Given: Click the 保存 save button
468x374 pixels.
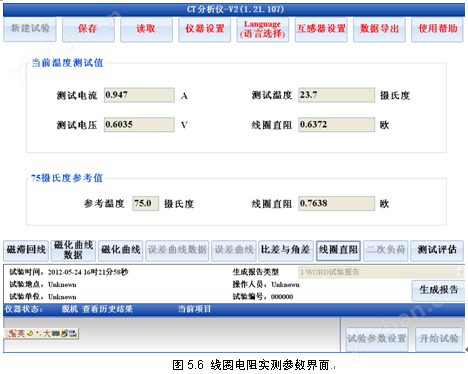Looking at the screenshot, I should pos(88,29).
